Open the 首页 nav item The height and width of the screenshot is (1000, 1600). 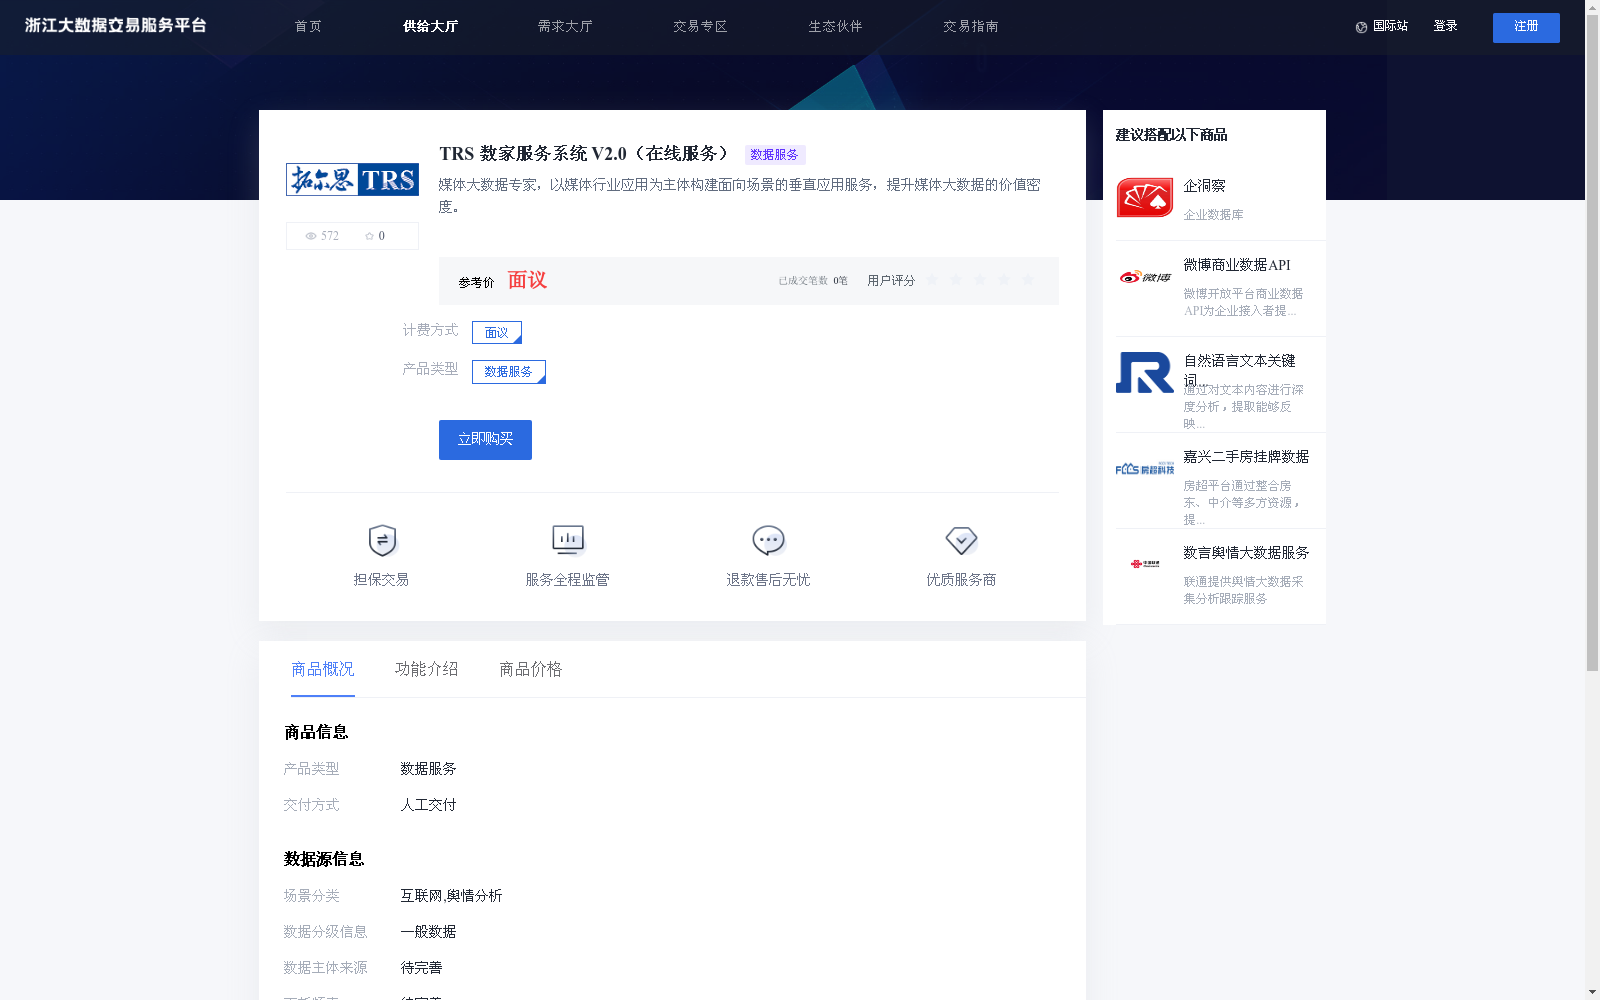point(308,27)
